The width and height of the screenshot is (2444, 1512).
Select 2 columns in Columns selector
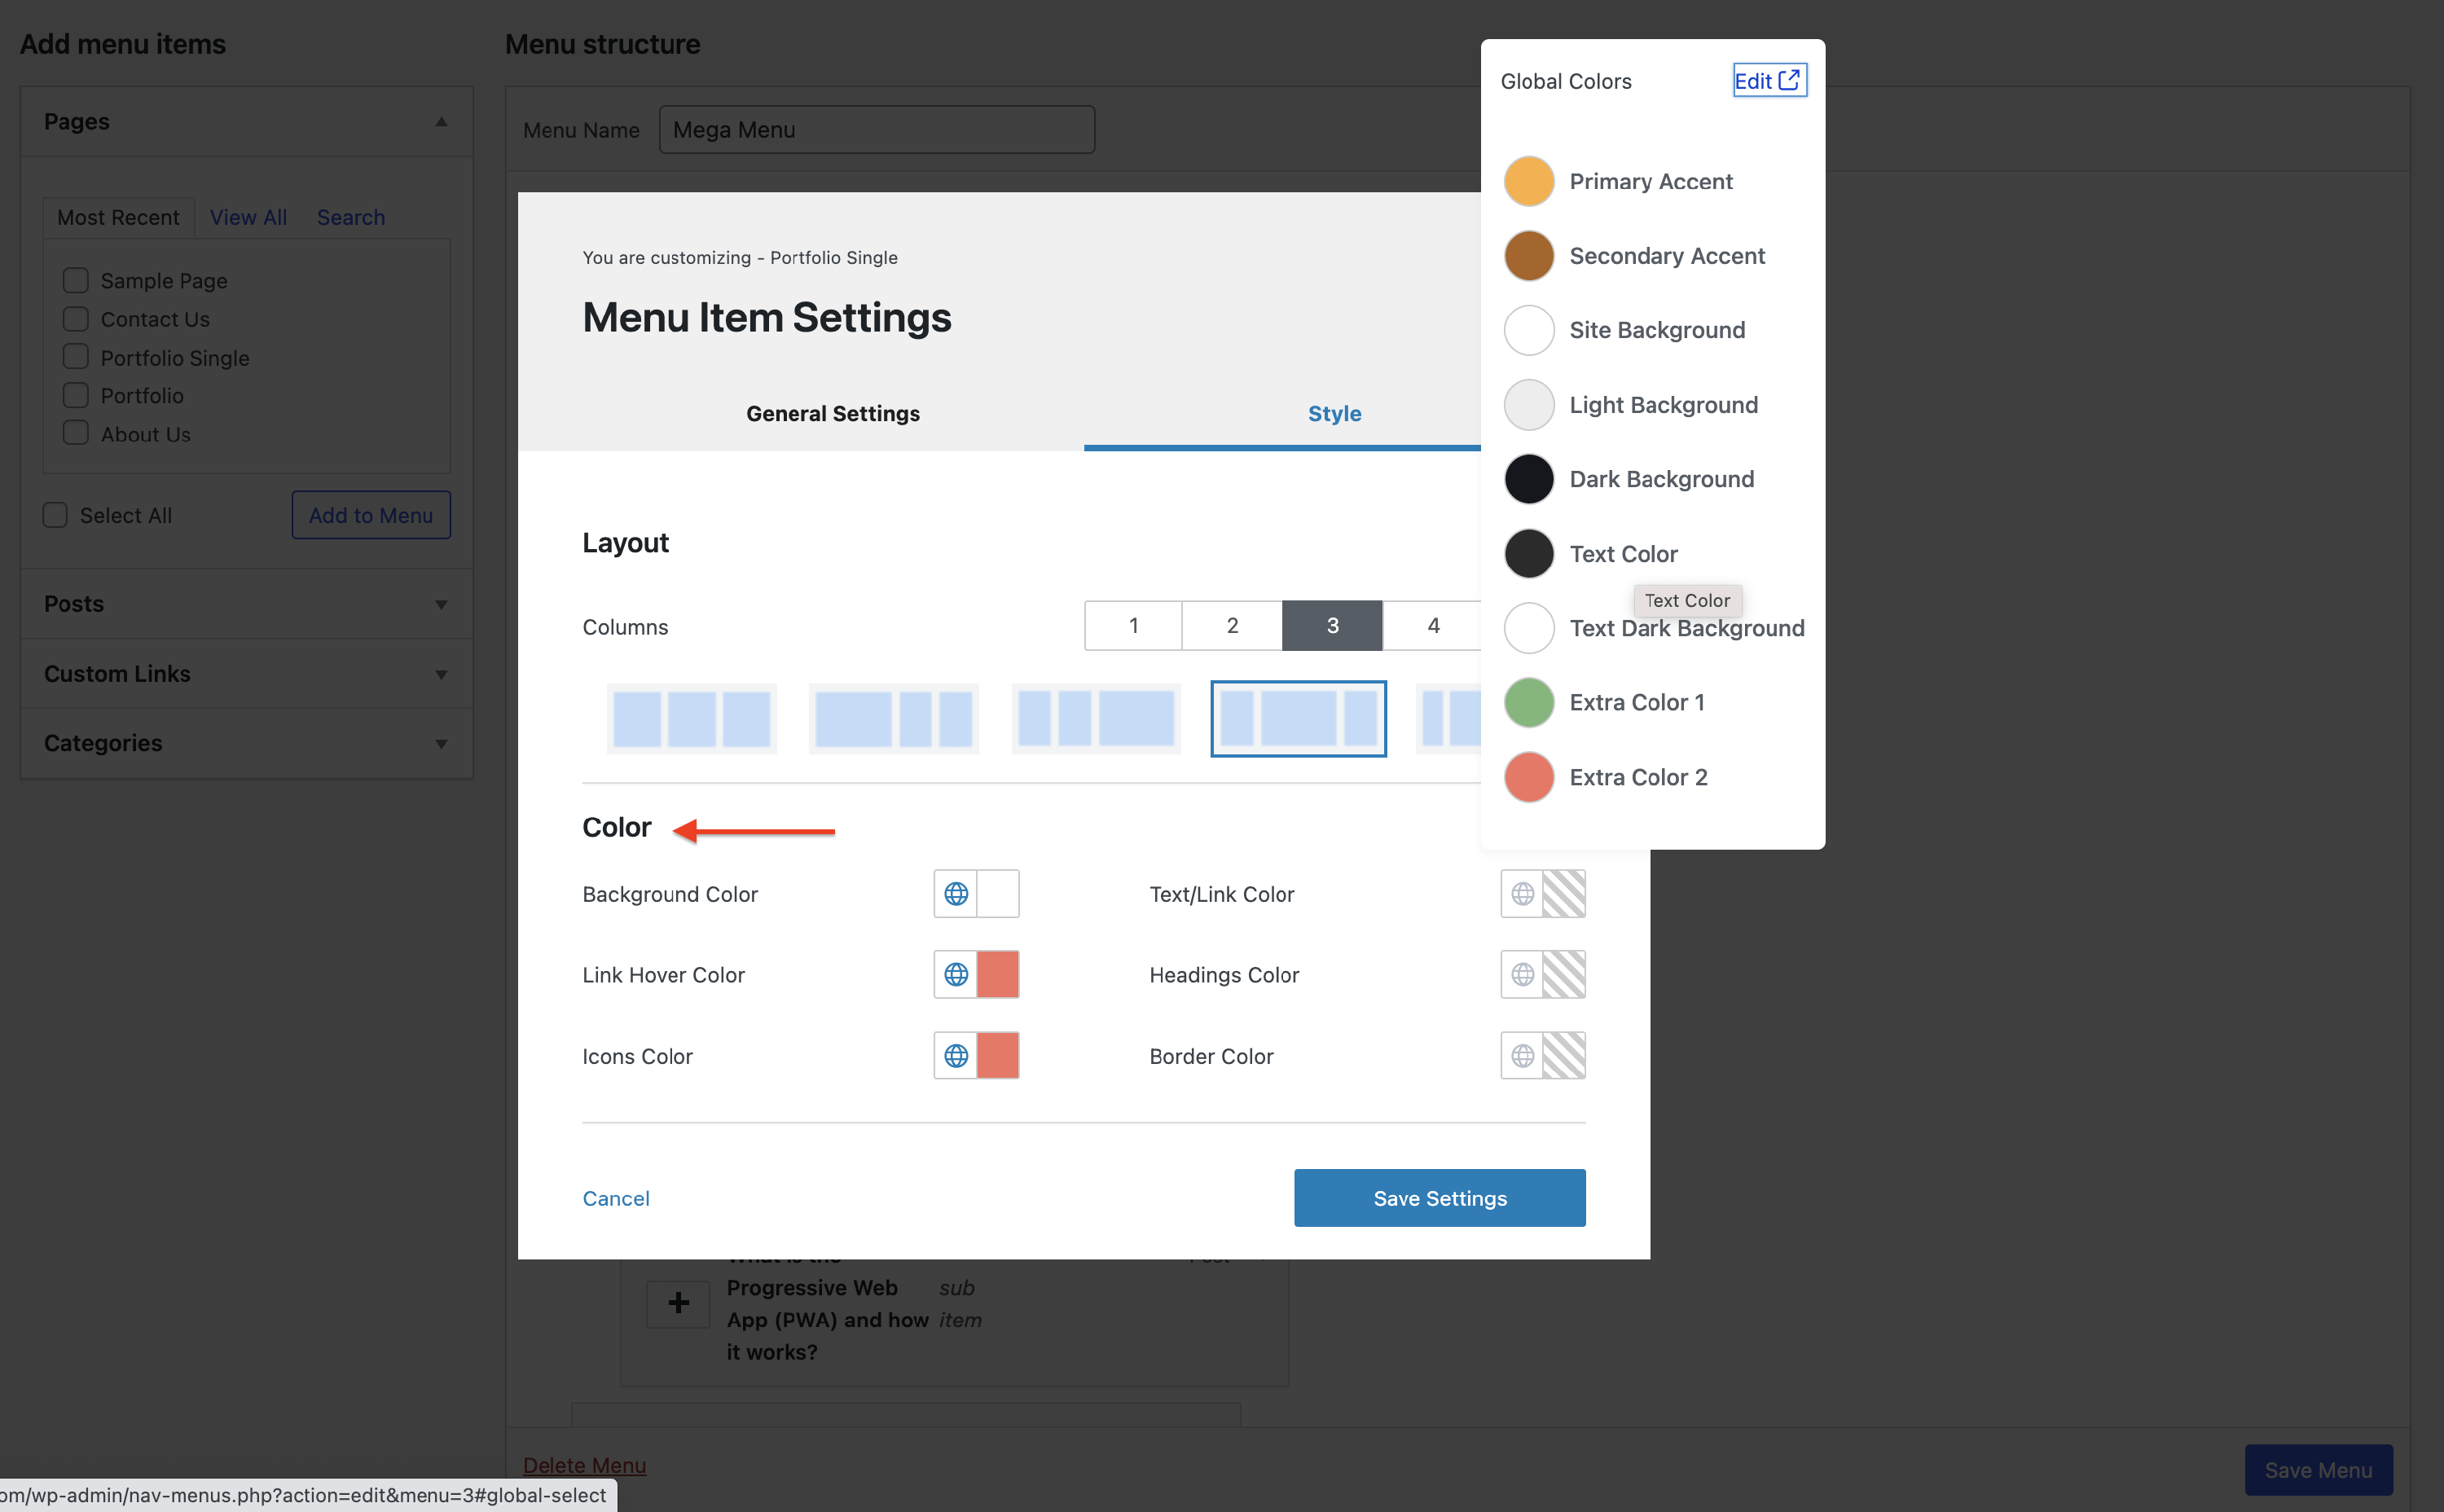[1232, 625]
